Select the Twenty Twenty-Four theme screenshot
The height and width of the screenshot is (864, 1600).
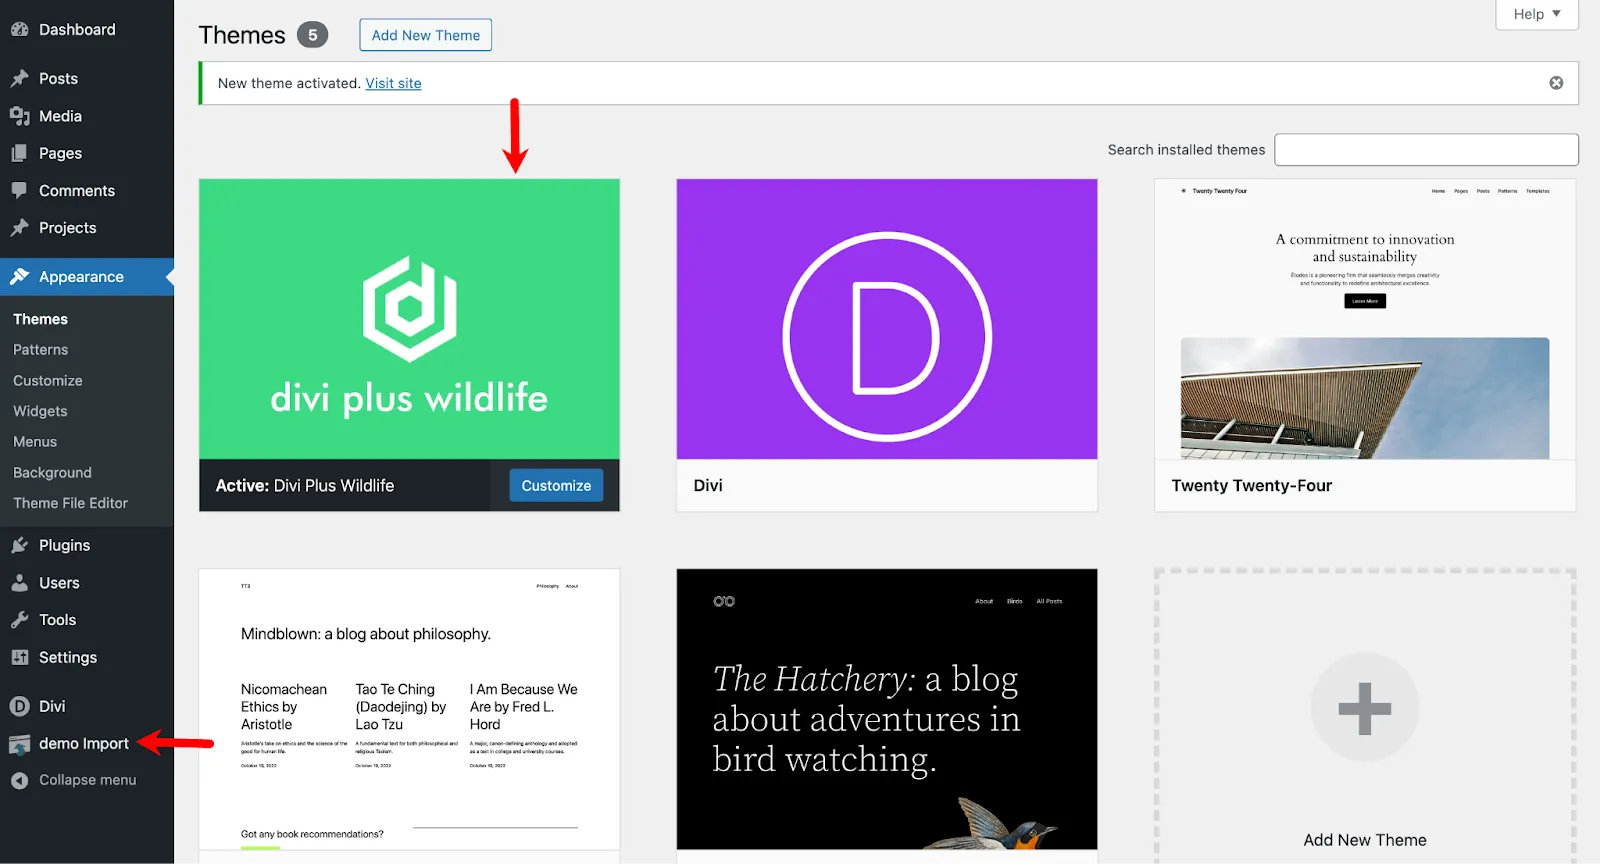coord(1365,319)
